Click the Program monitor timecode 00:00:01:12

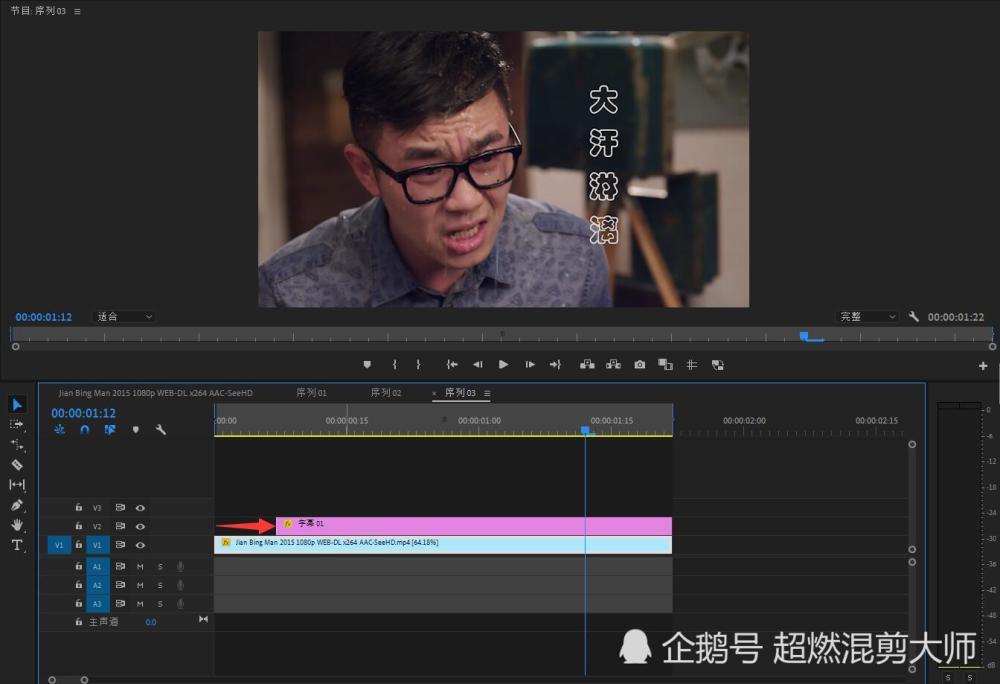click(x=44, y=317)
